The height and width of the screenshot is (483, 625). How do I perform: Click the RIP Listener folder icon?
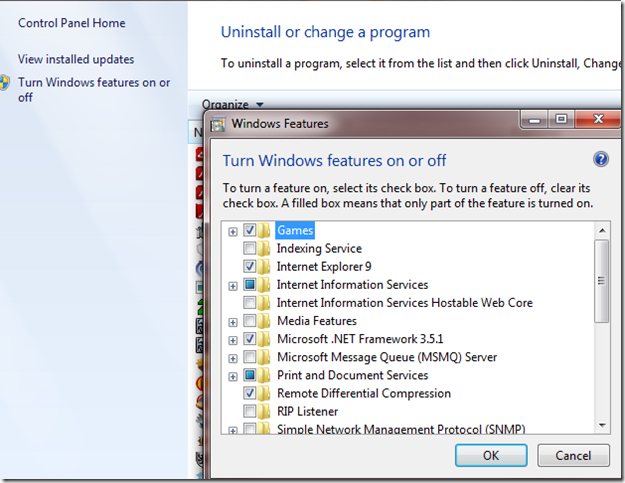[264, 411]
